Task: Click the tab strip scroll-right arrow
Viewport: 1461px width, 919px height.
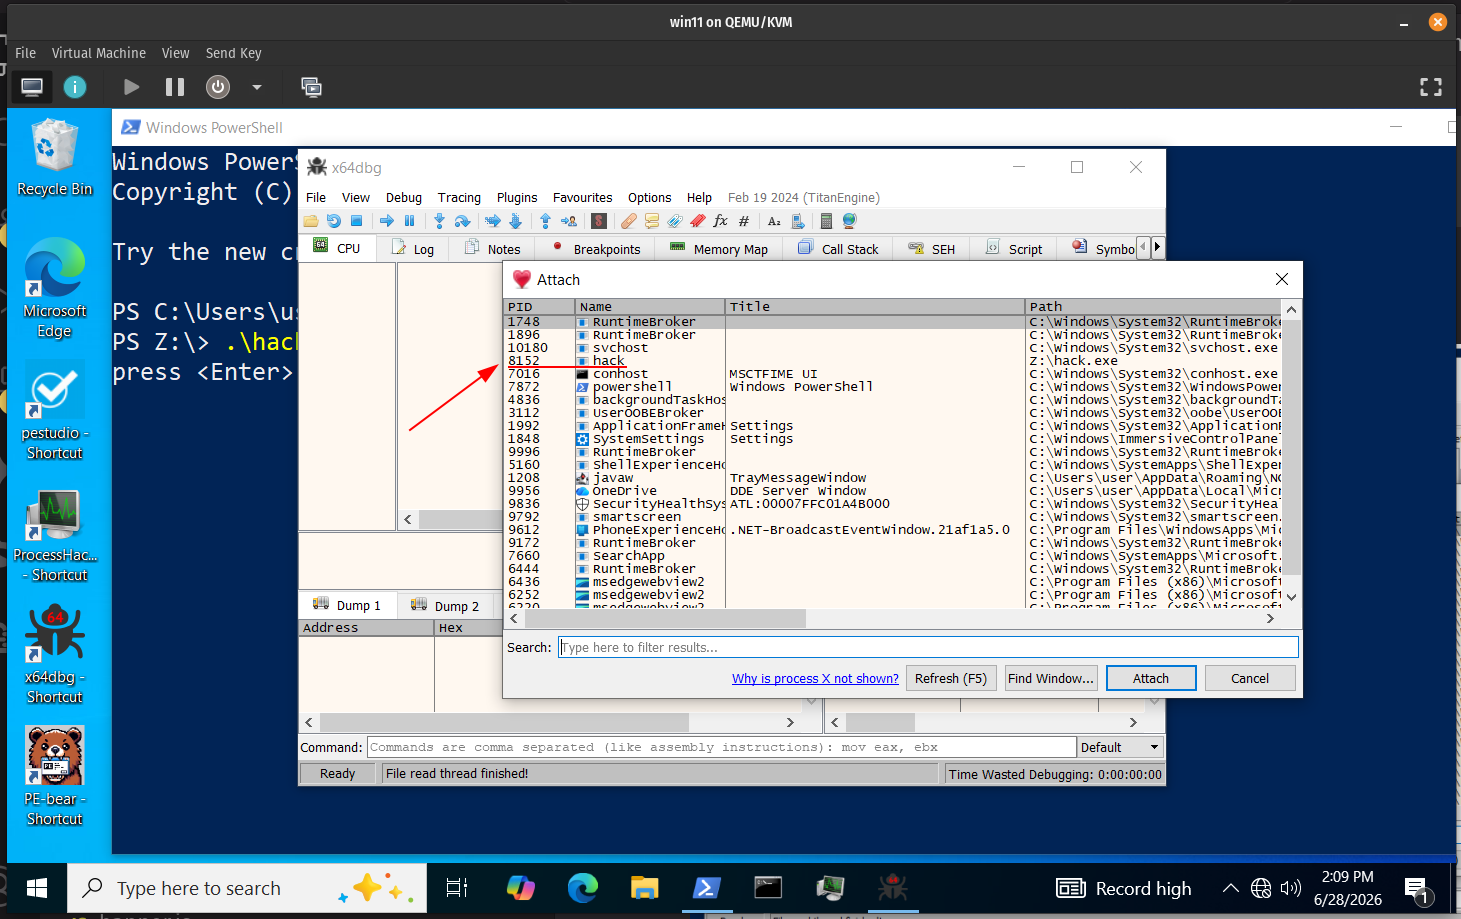Action: click(x=1158, y=246)
